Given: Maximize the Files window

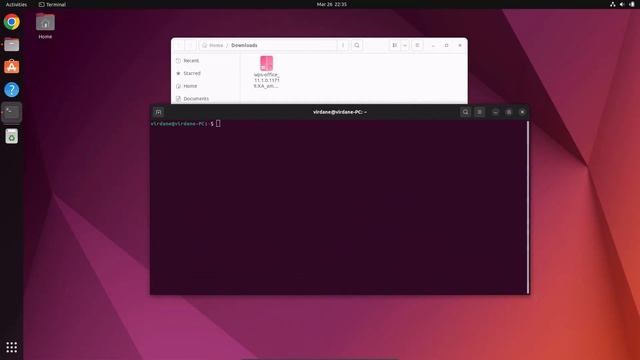Looking at the screenshot, I should pos(447,45).
